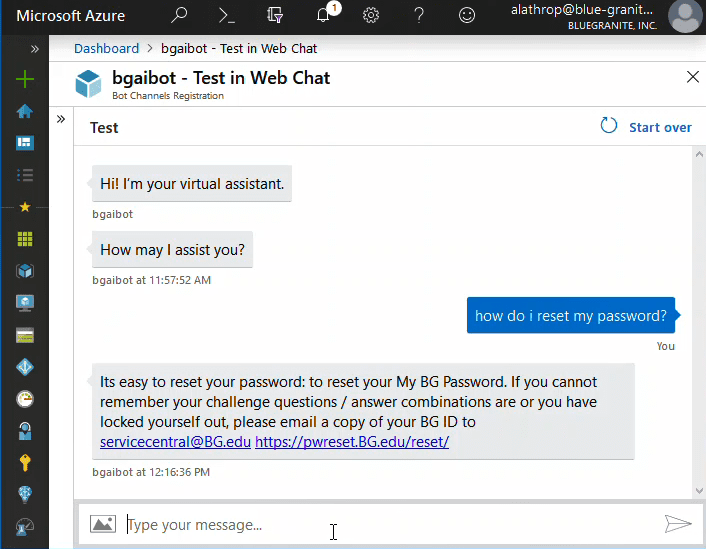Click the alathrop@blue-granit account label
The height and width of the screenshot is (549, 706).
581,9
